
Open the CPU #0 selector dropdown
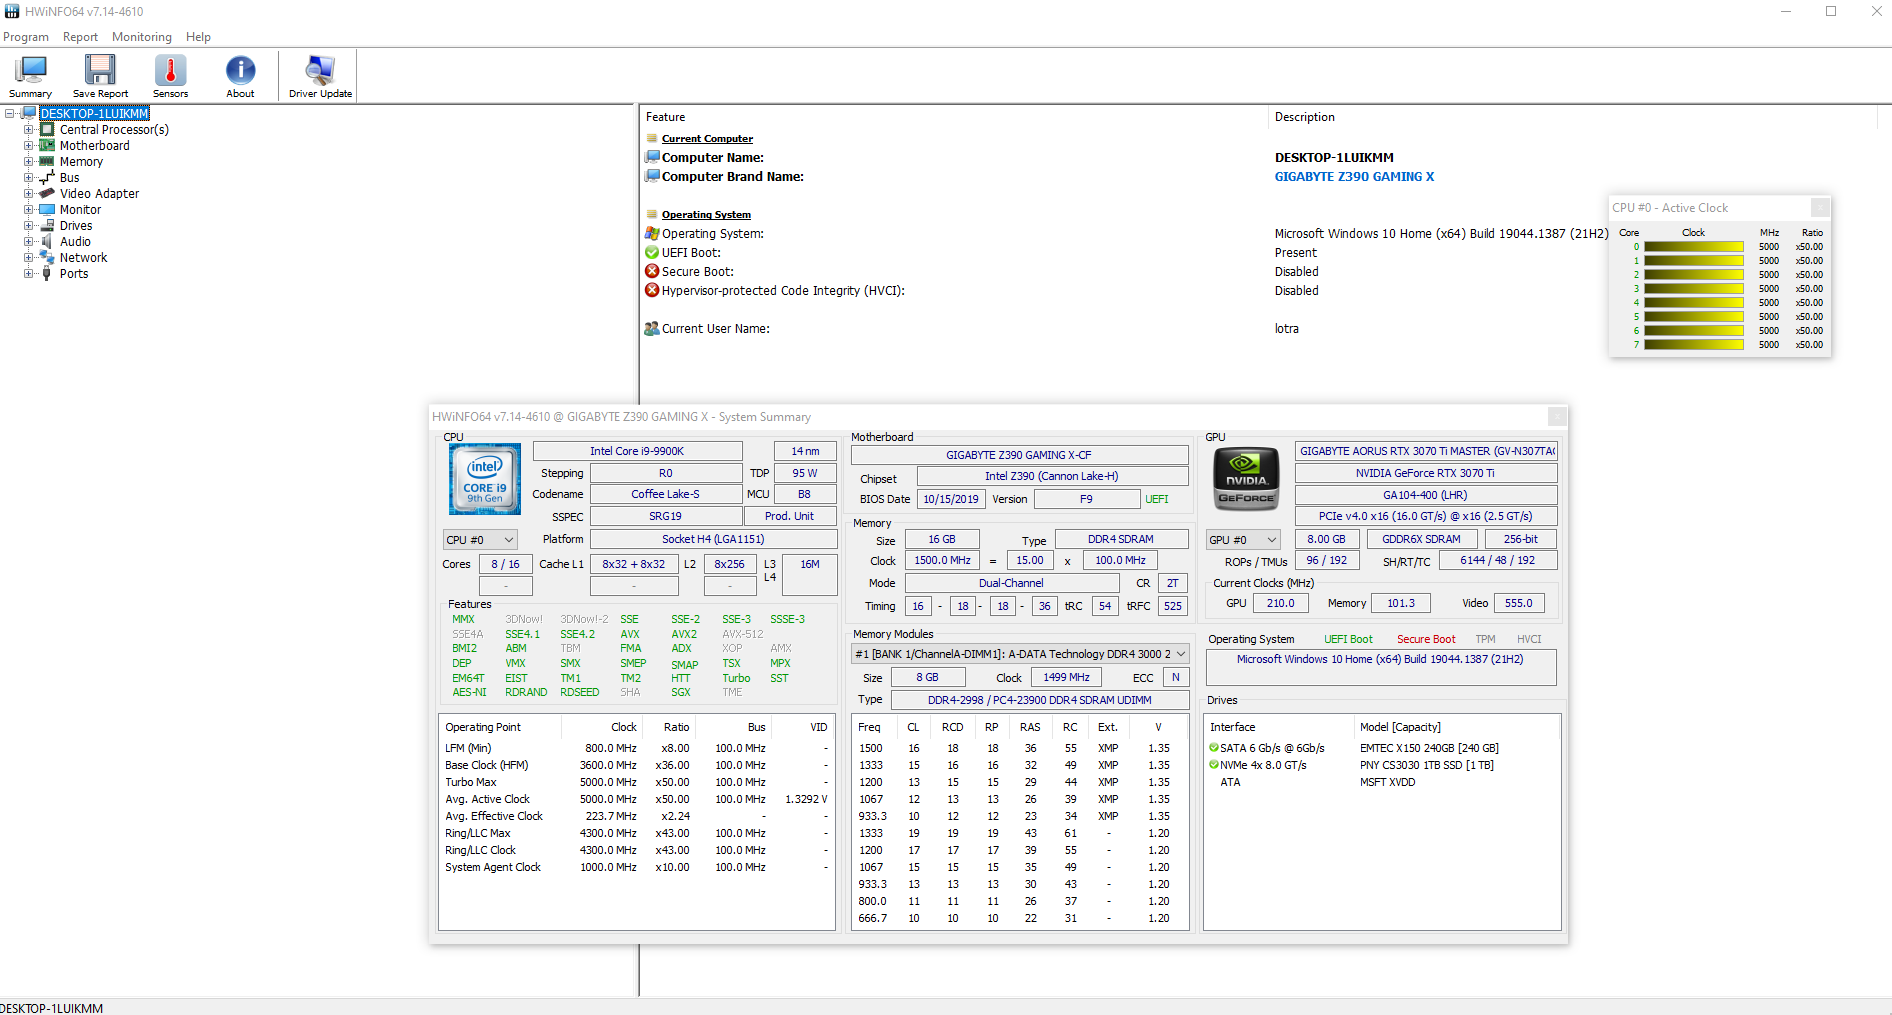480,540
